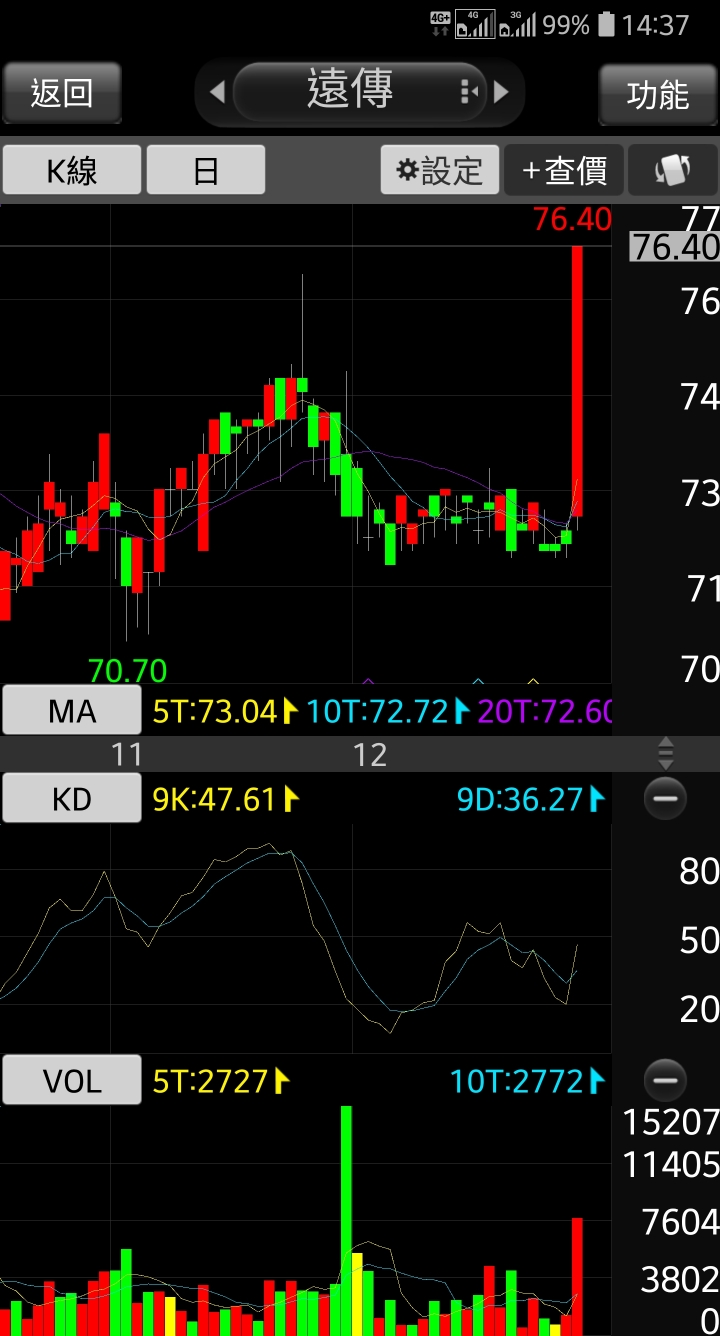
Task: Open the 功能 menu button
Action: [658, 94]
